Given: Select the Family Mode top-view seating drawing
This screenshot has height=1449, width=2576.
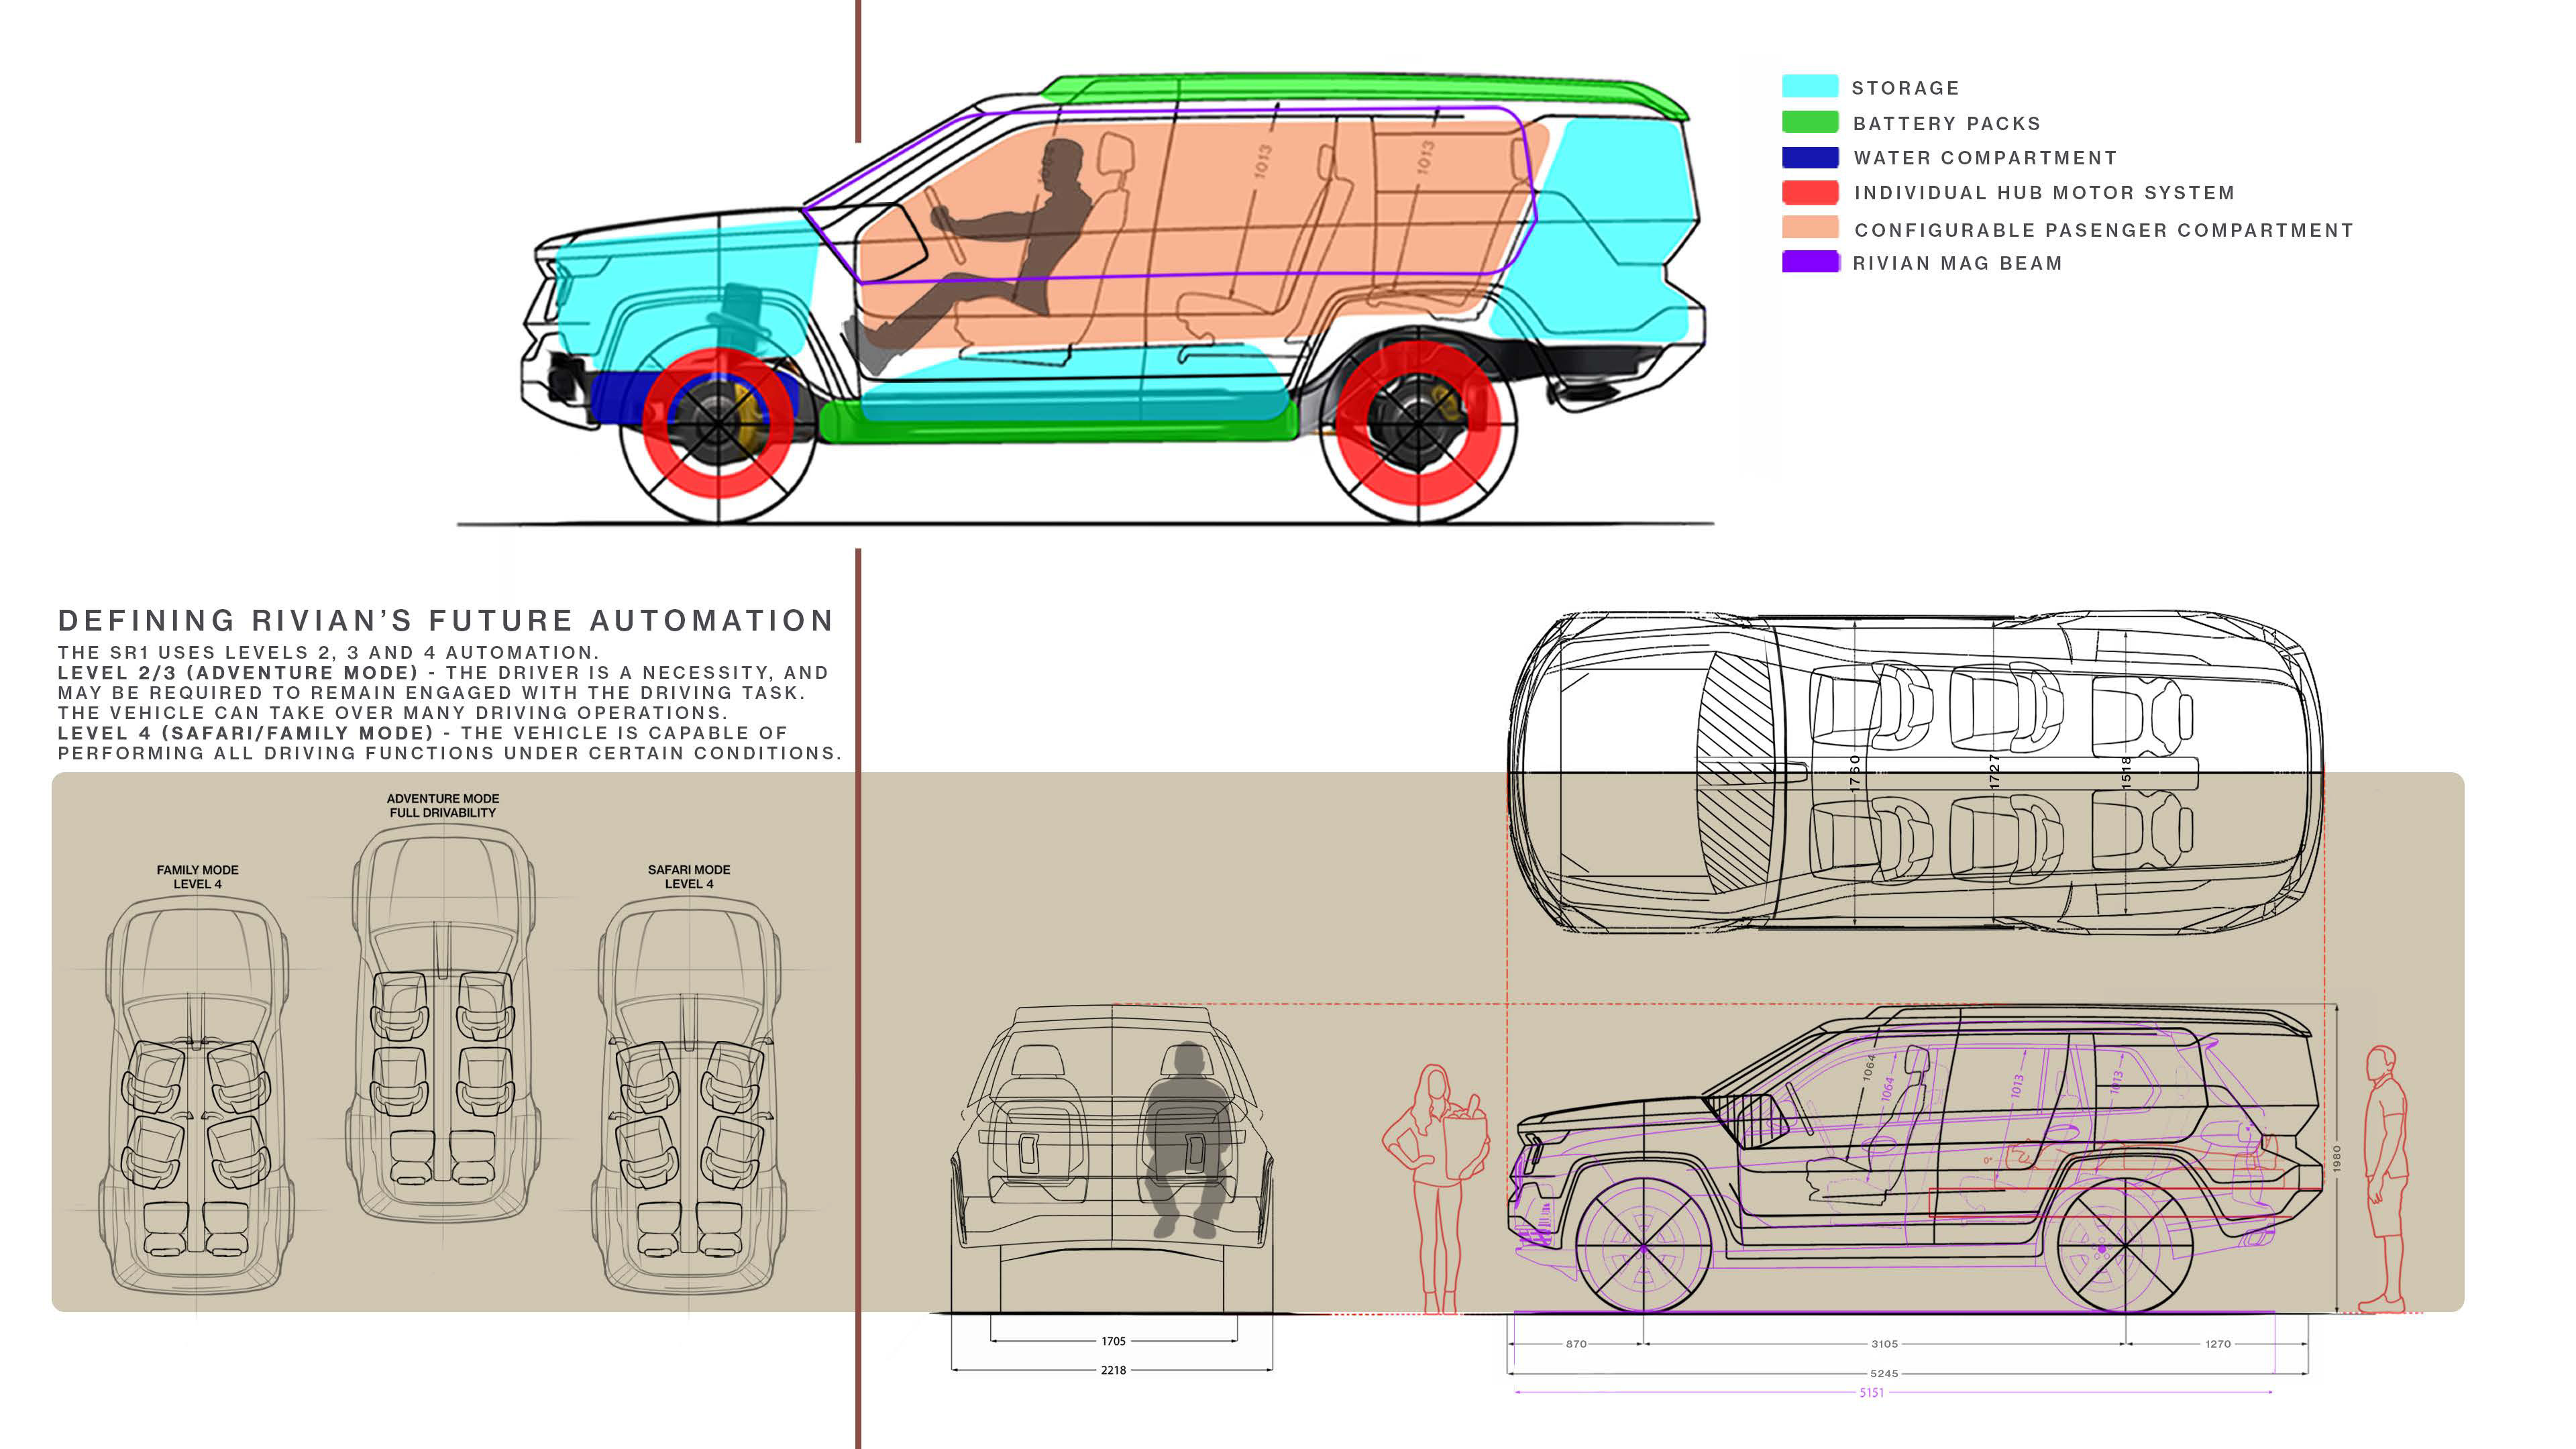Looking at the screenshot, I should tap(197, 1095).
